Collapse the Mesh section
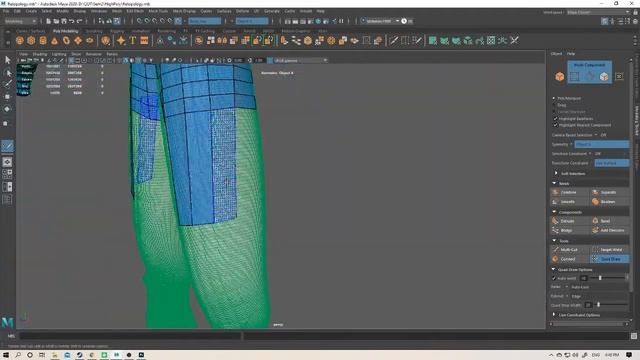The width and height of the screenshot is (640, 360). (x=554, y=183)
